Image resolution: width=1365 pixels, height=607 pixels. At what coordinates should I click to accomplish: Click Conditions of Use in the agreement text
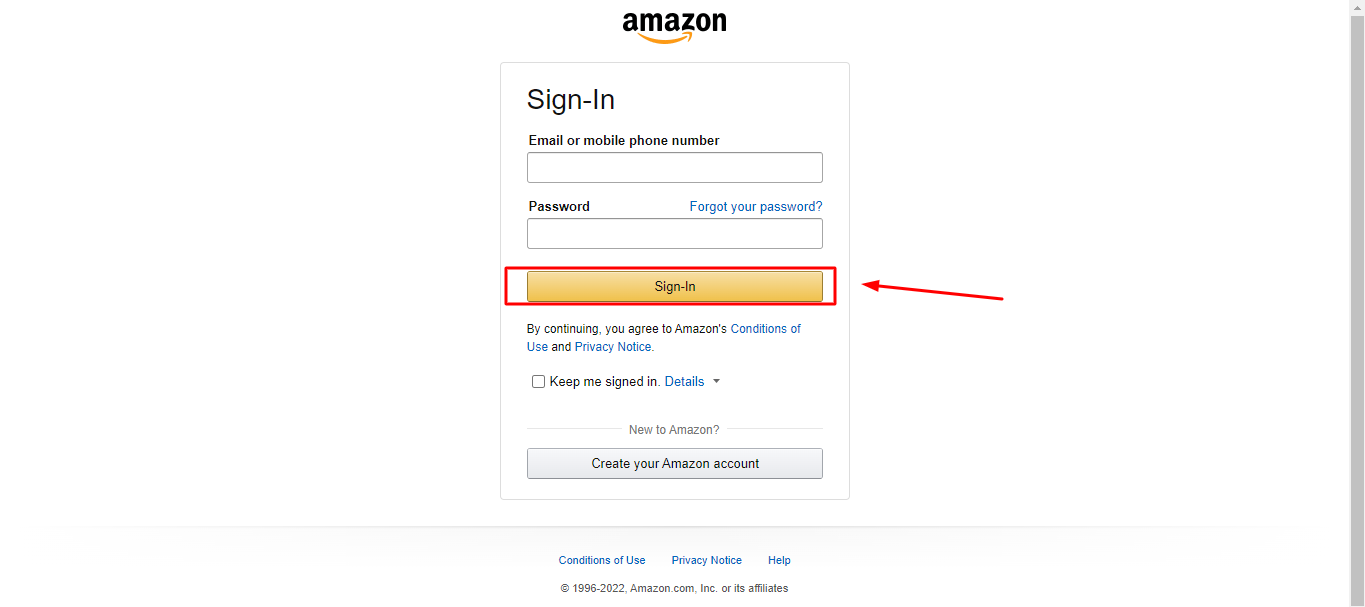coord(765,328)
